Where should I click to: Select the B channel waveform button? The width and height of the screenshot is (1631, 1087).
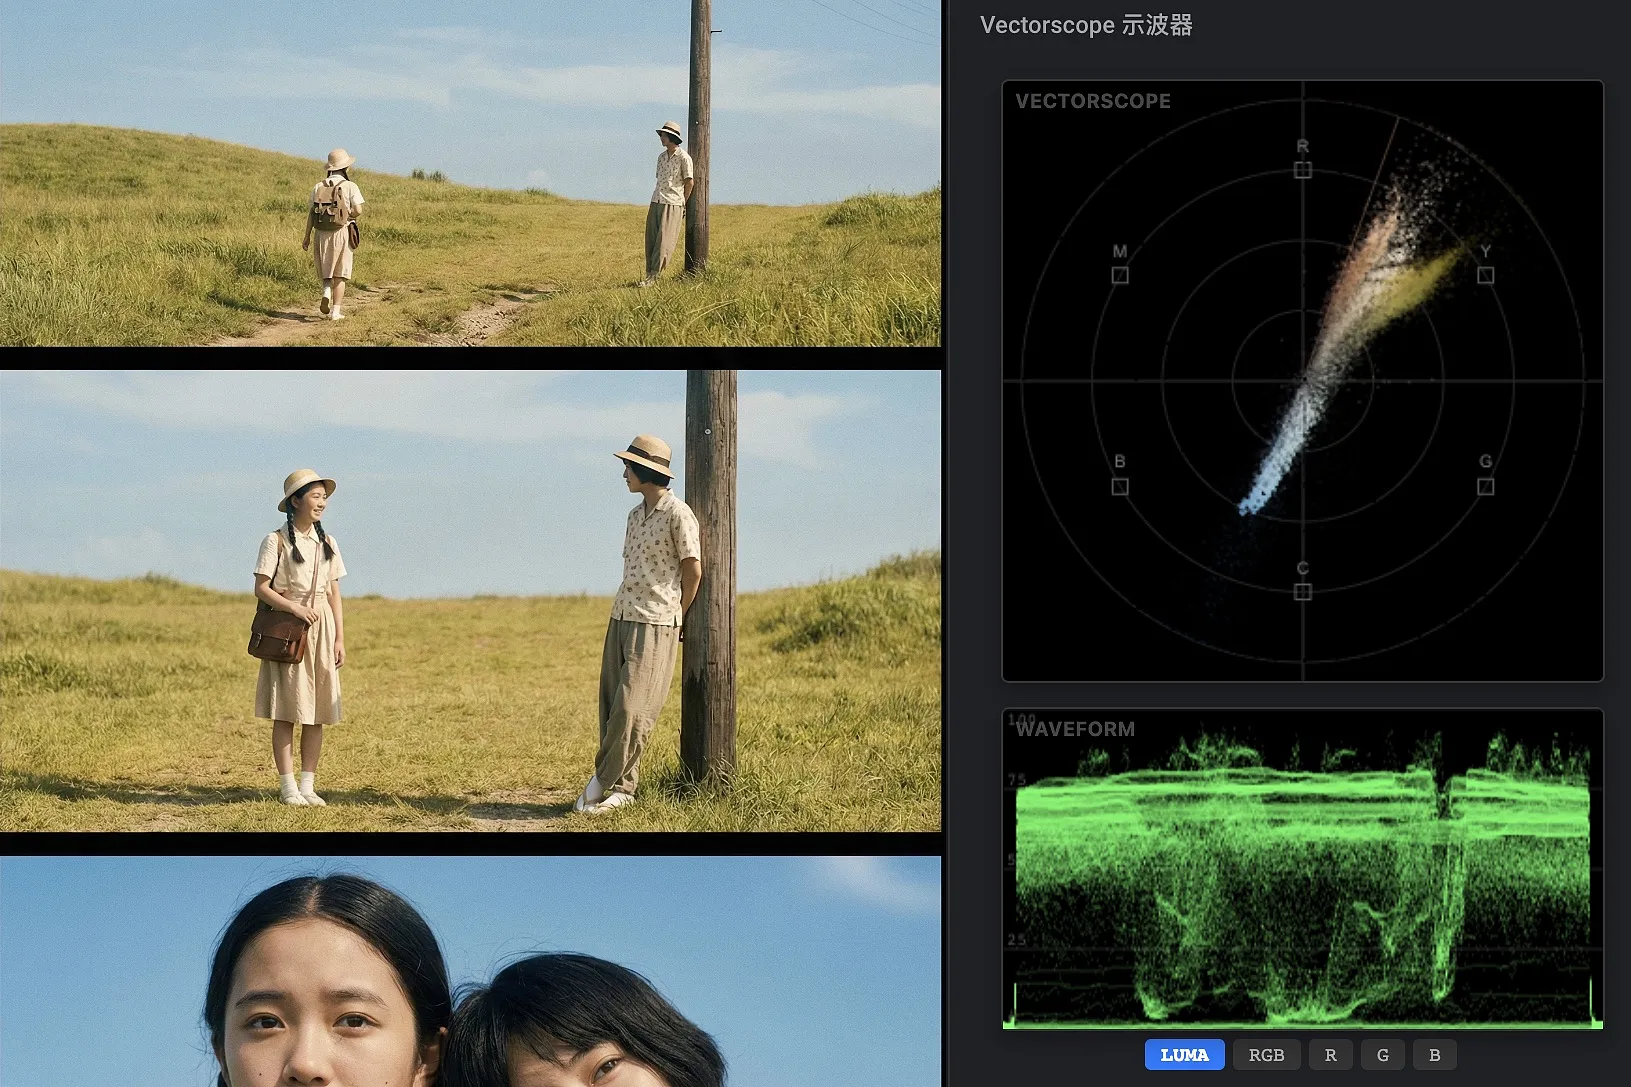point(1434,1055)
